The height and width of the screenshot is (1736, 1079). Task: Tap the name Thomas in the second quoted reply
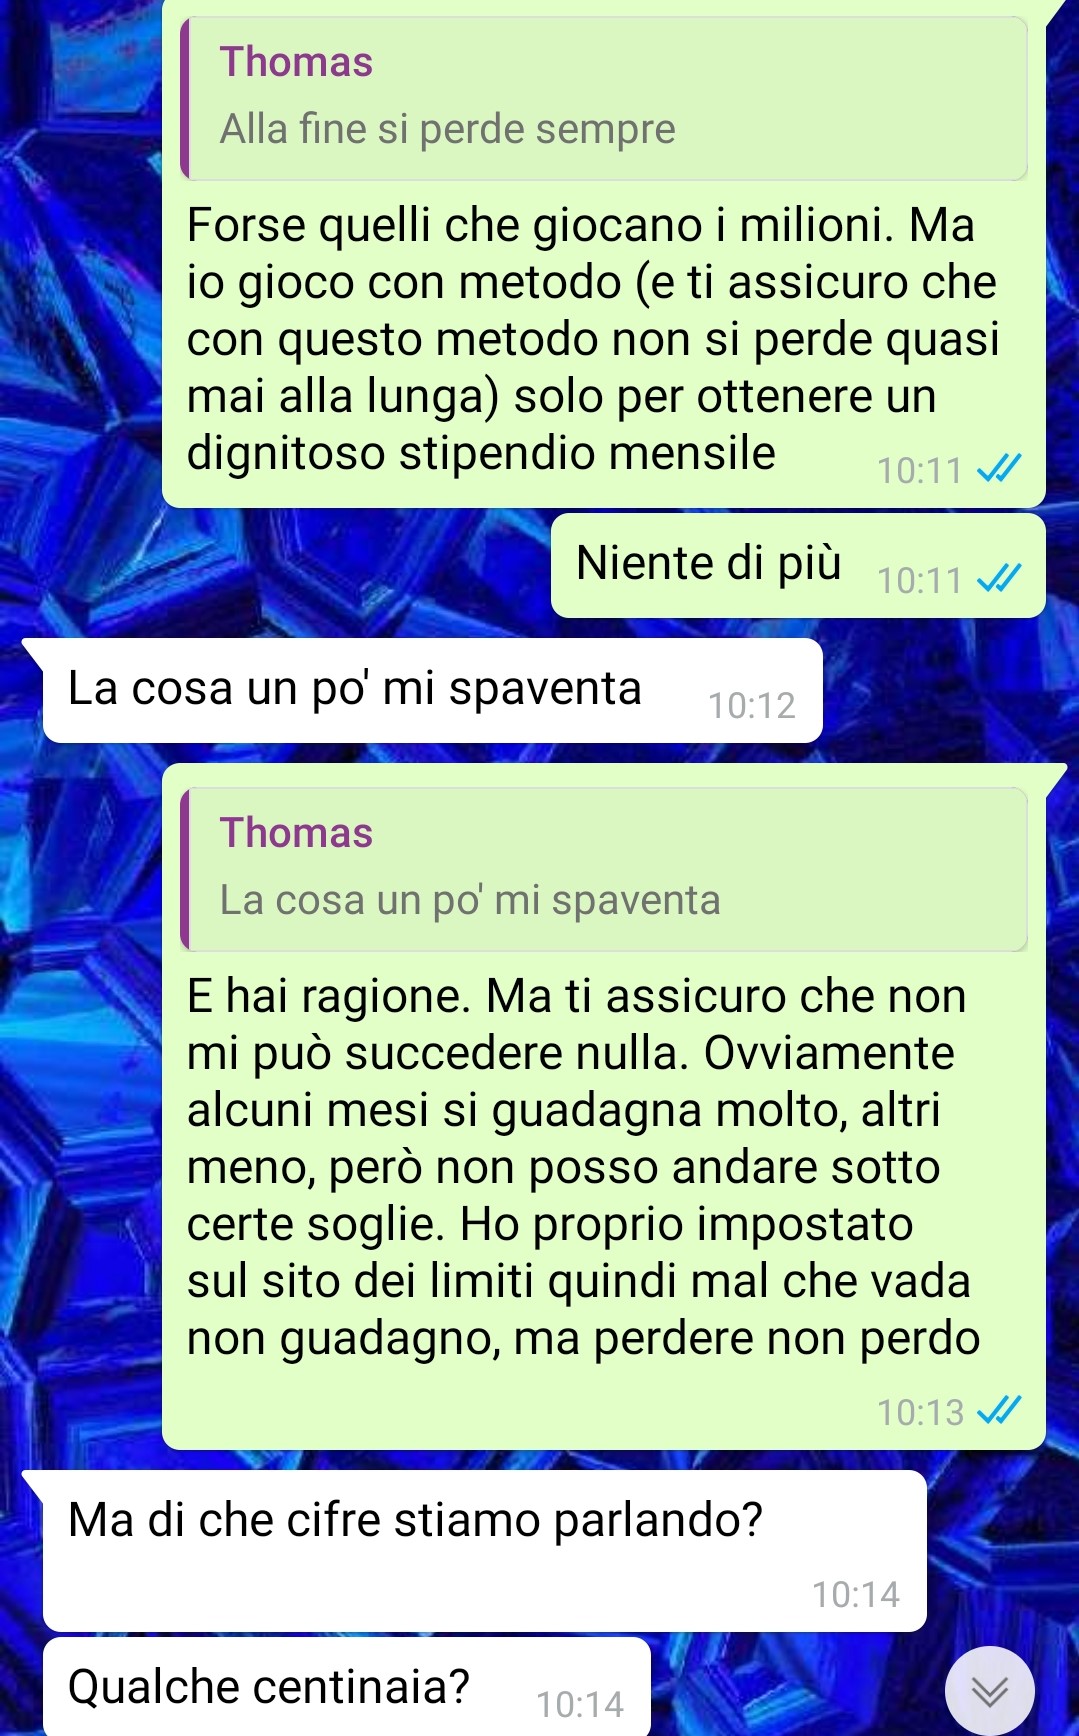(296, 833)
